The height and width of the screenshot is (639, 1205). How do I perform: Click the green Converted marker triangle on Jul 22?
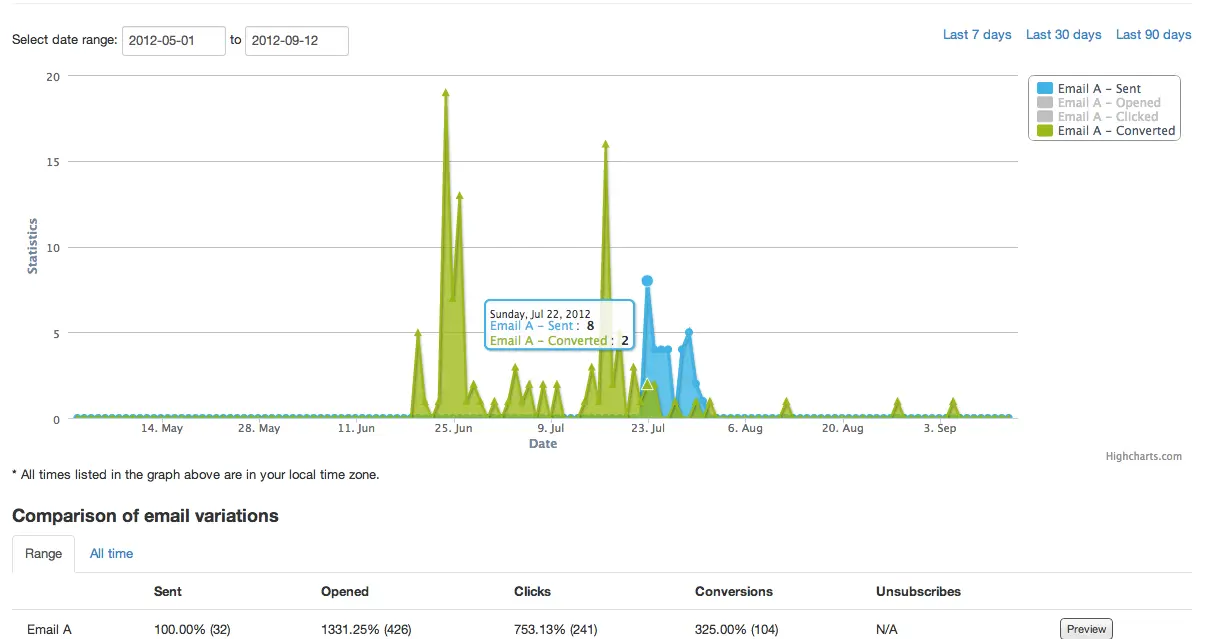coord(646,383)
